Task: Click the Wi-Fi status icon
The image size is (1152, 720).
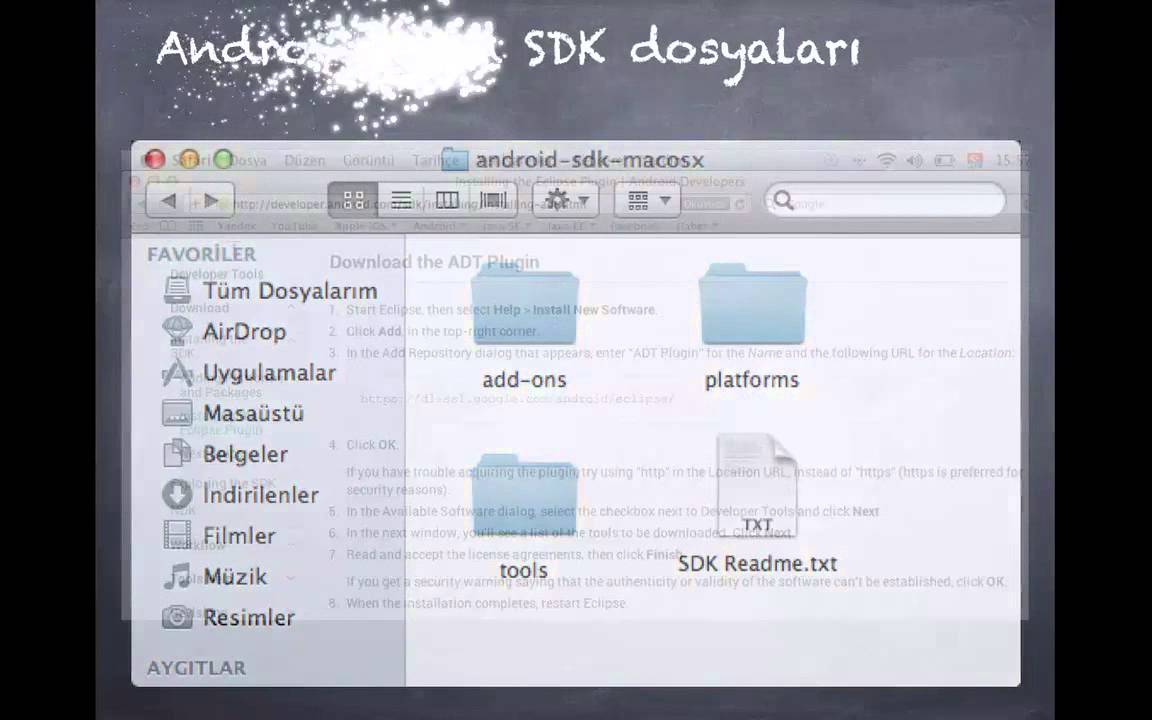Action: [x=887, y=160]
